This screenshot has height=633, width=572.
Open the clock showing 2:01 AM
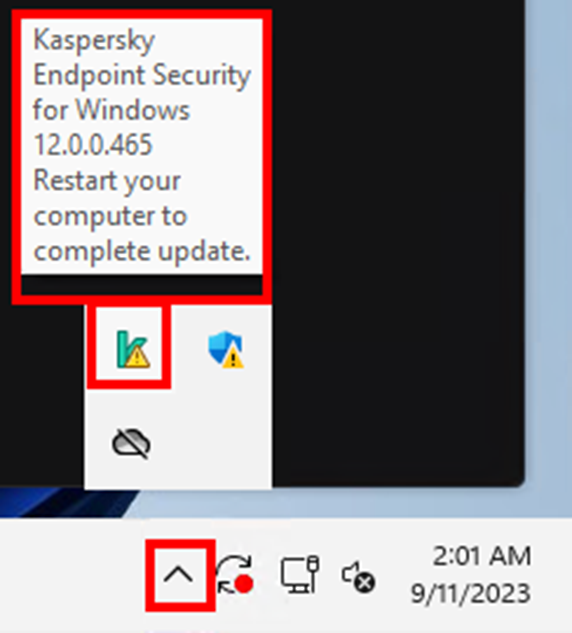point(482,556)
